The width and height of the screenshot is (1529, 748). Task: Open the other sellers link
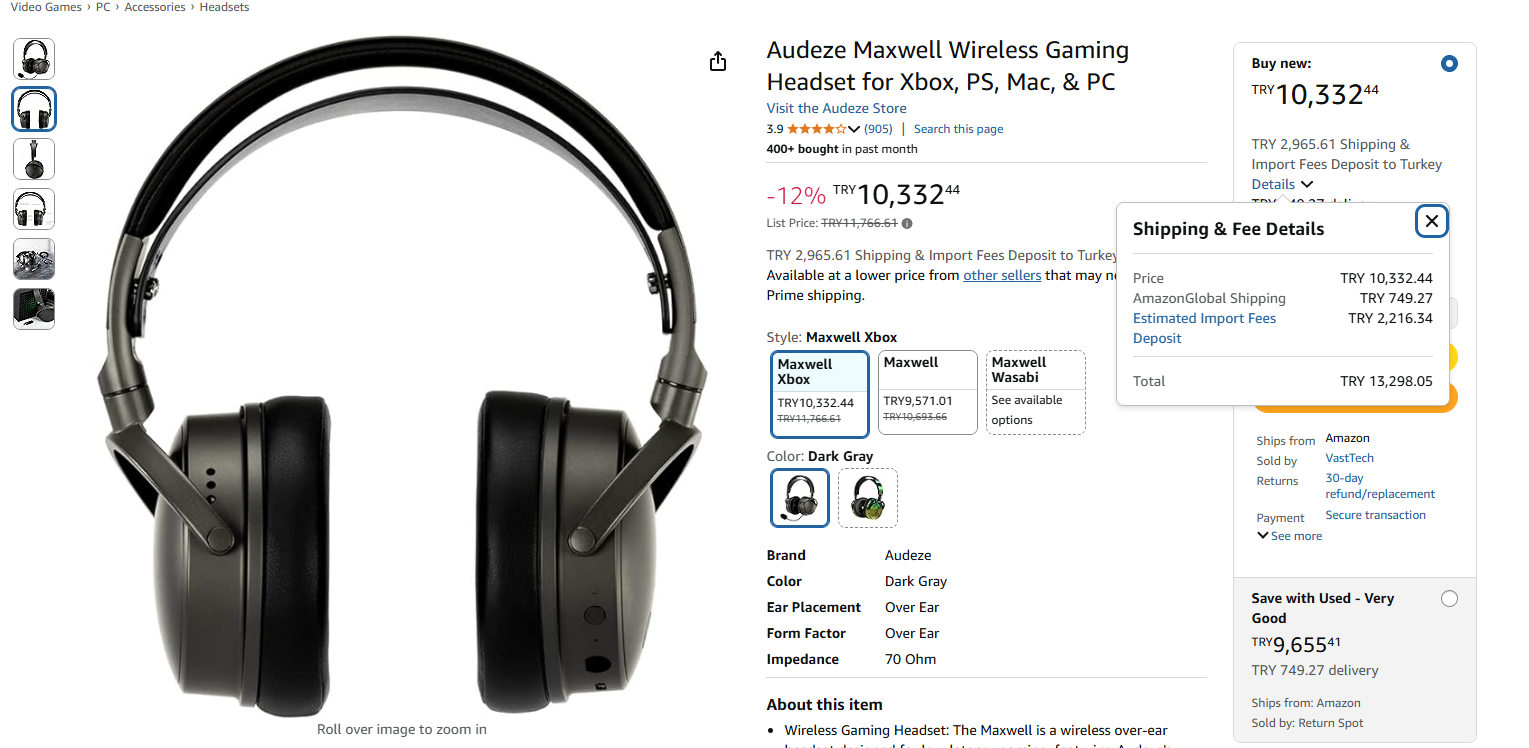coord(1002,275)
